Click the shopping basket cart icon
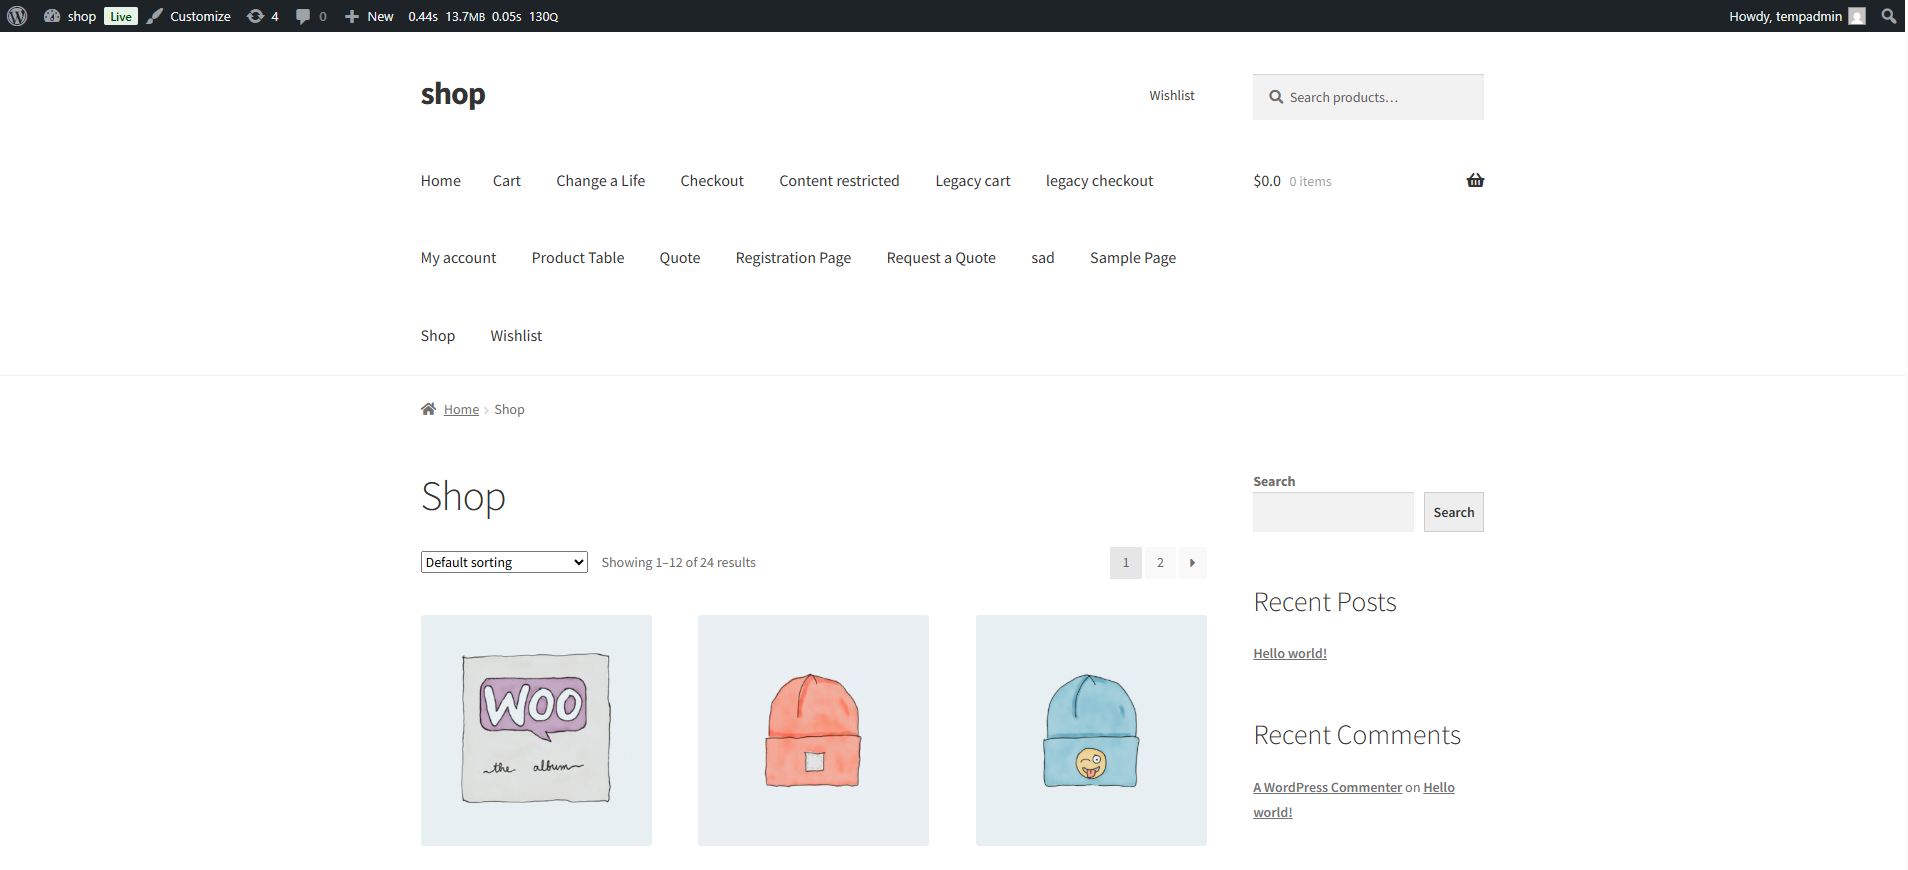 click(1474, 181)
